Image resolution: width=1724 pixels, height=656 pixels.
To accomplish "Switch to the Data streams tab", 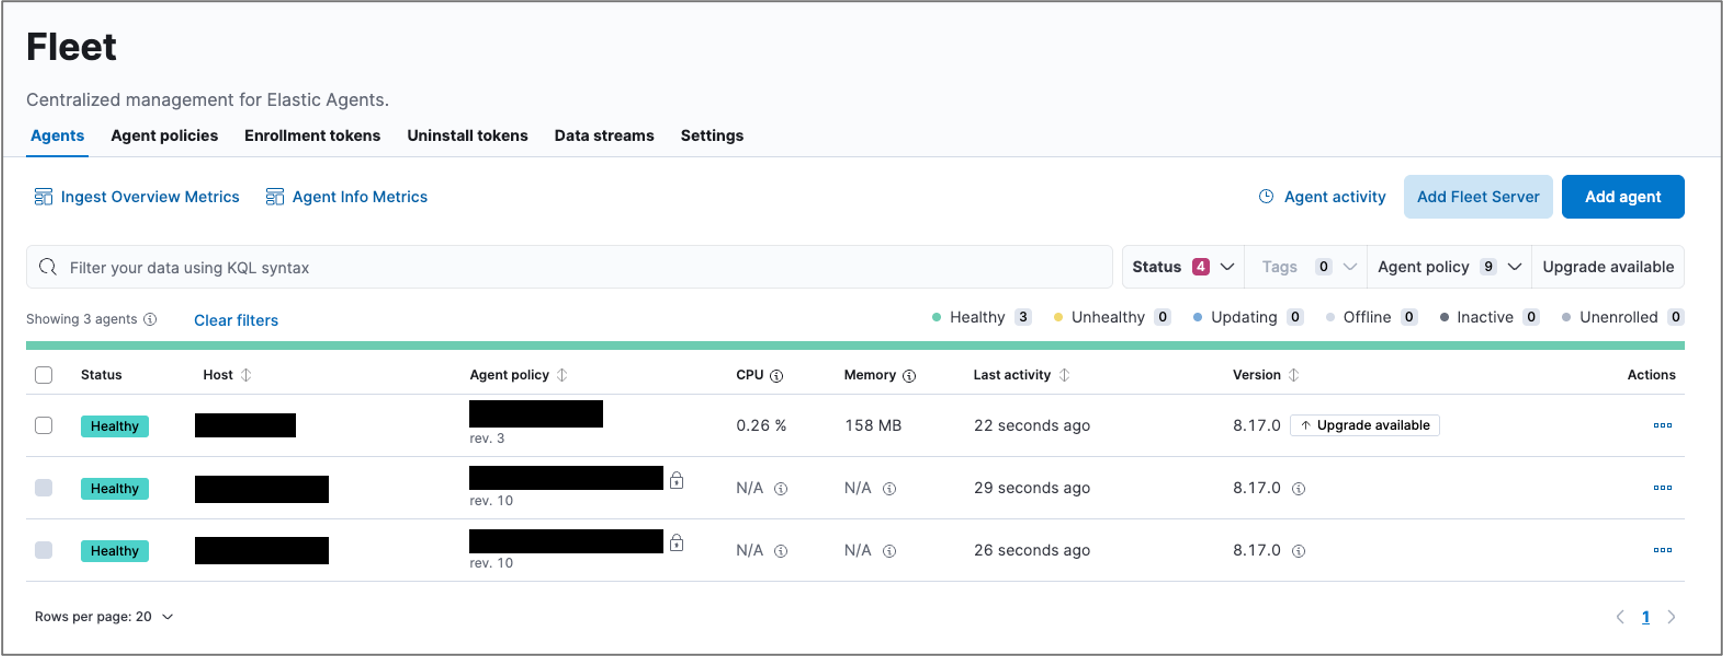I will (x=604, y=135).
